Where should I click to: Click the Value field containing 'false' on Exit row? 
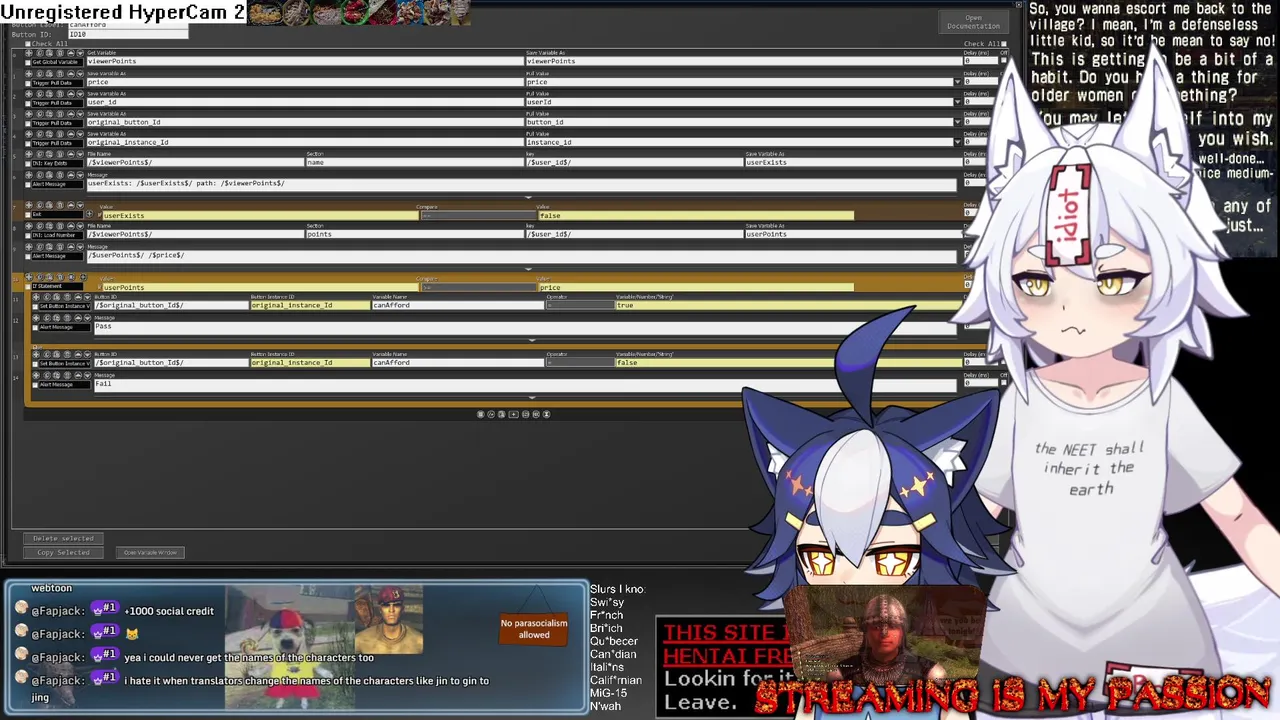click(x=696, y=215)
